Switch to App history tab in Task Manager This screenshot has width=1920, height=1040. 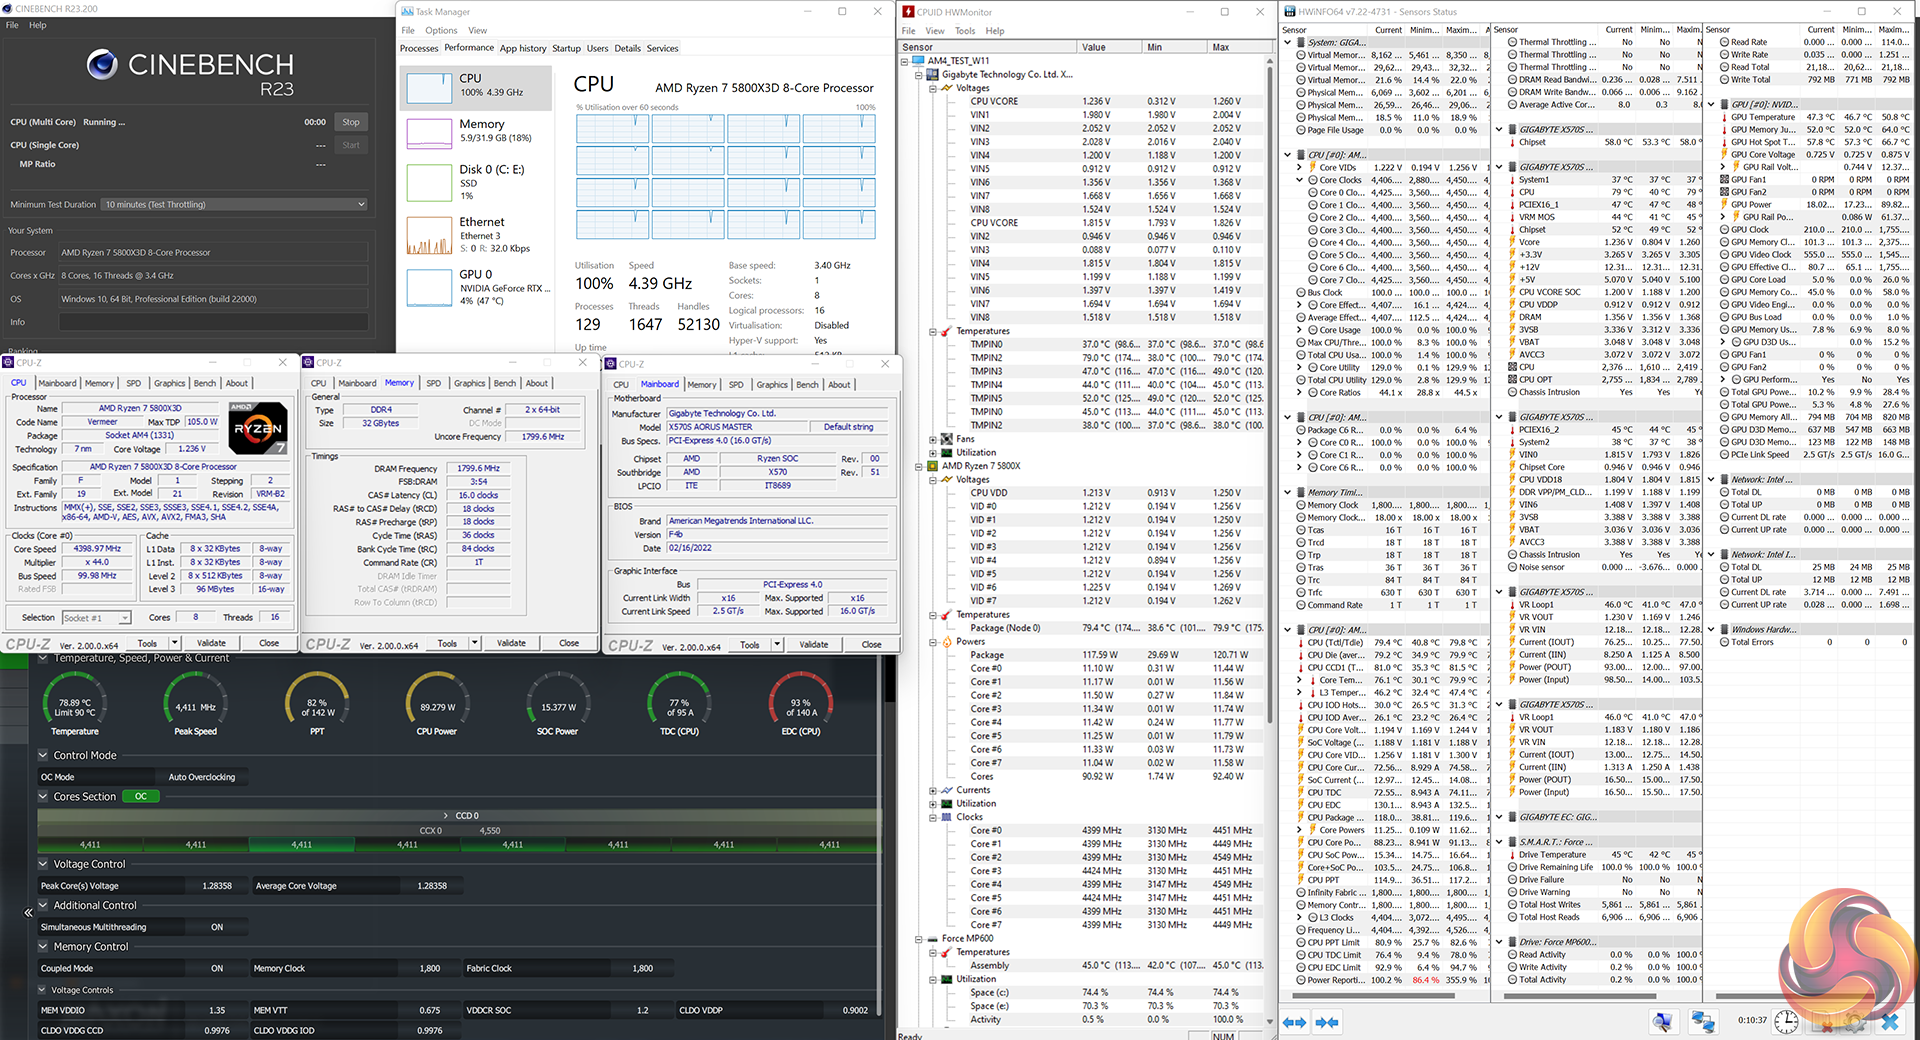(523, 48)
